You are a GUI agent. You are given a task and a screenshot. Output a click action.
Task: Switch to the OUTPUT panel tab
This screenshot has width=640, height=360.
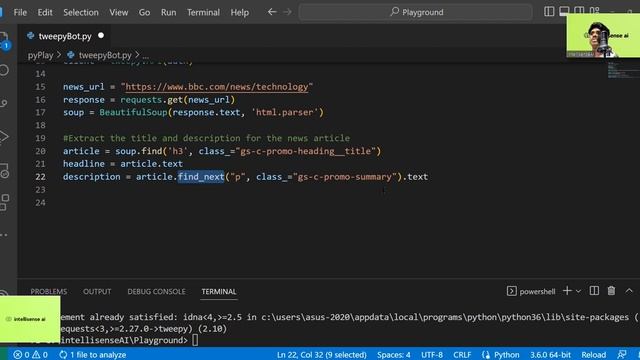[97, 291]
